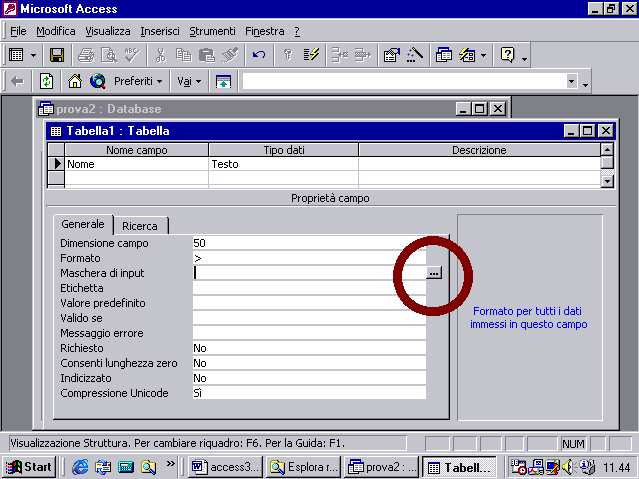Open the ? help menu

coord(297,31)
